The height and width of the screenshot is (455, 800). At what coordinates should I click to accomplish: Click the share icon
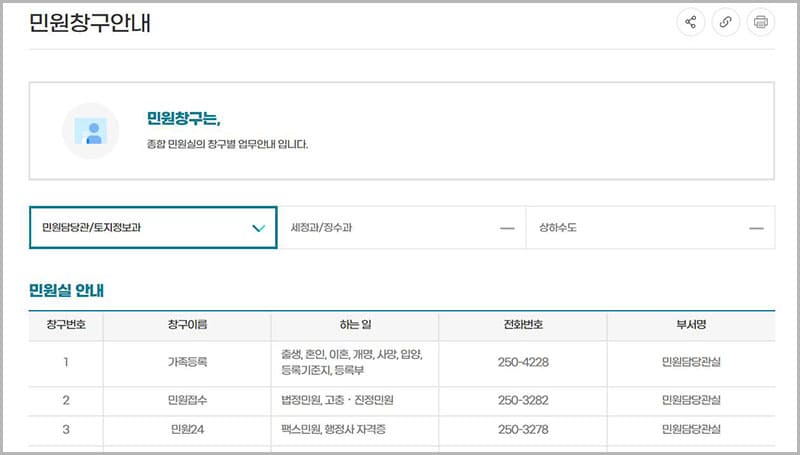point(690,22)
